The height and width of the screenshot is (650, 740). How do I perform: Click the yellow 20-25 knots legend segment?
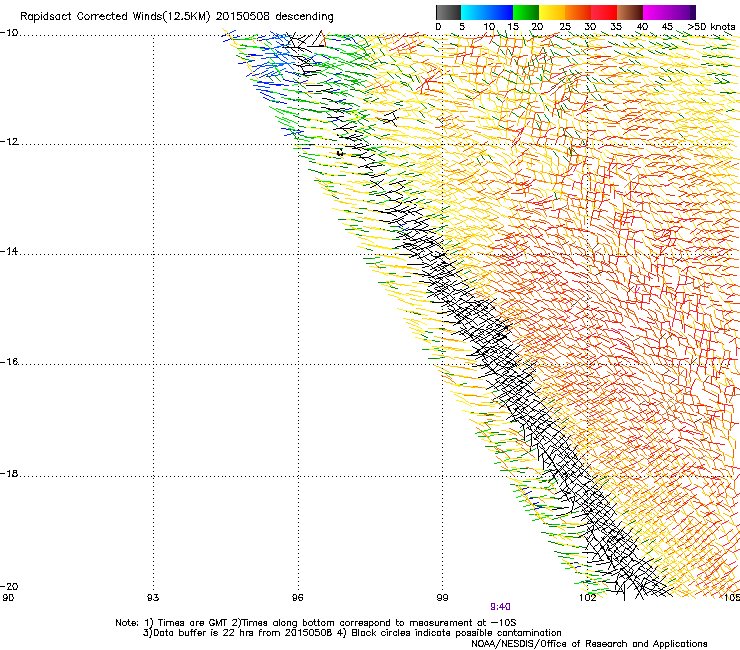[x=552, y=12]
